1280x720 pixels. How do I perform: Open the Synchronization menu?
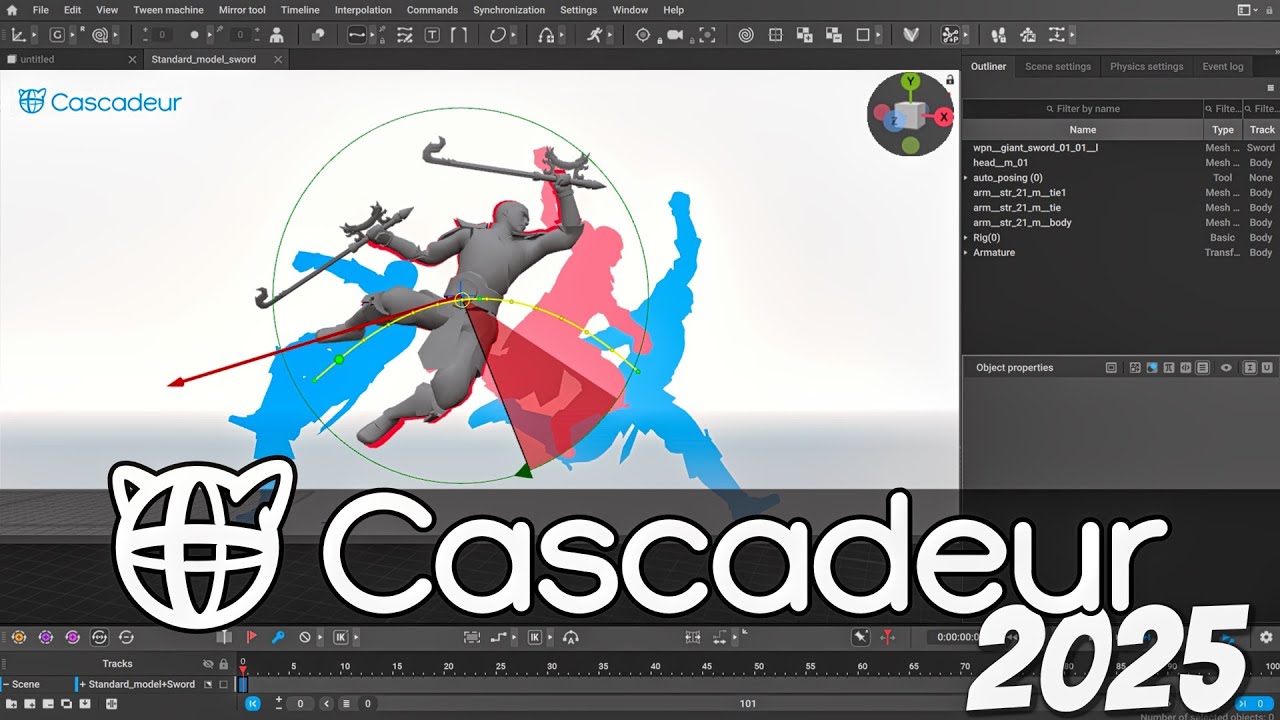509,10
